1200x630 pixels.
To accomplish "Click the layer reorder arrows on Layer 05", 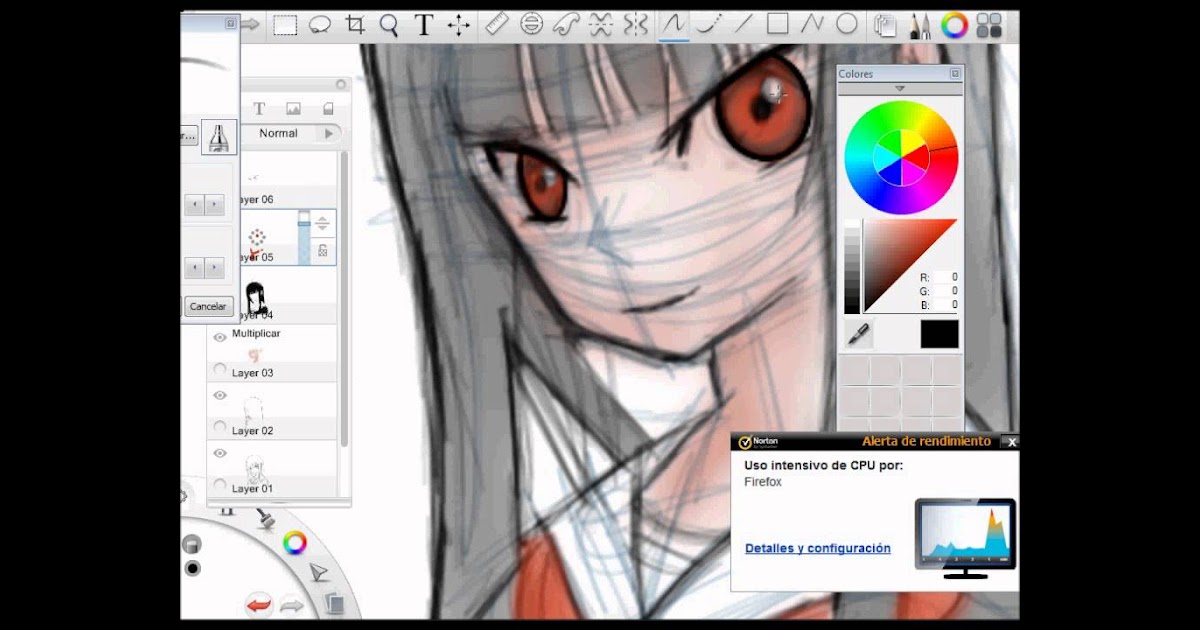I will pyautogui.click(x=322, y=224).
